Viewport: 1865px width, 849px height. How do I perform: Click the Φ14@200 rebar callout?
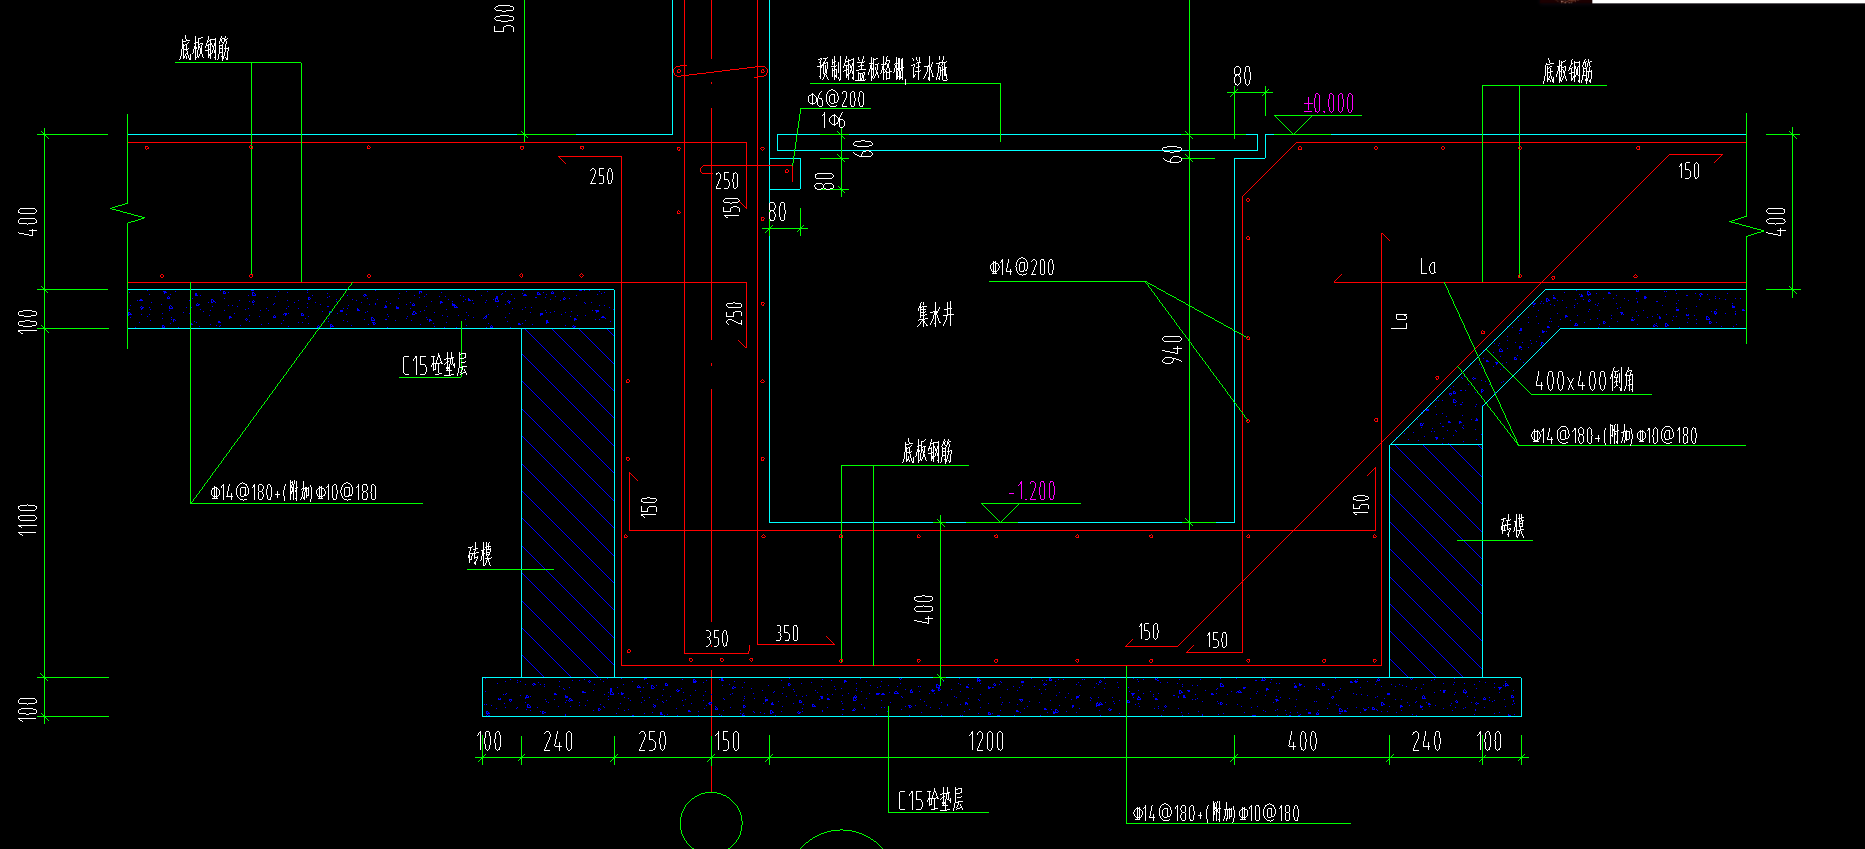pyautogui.click(x=1022, y=267)
